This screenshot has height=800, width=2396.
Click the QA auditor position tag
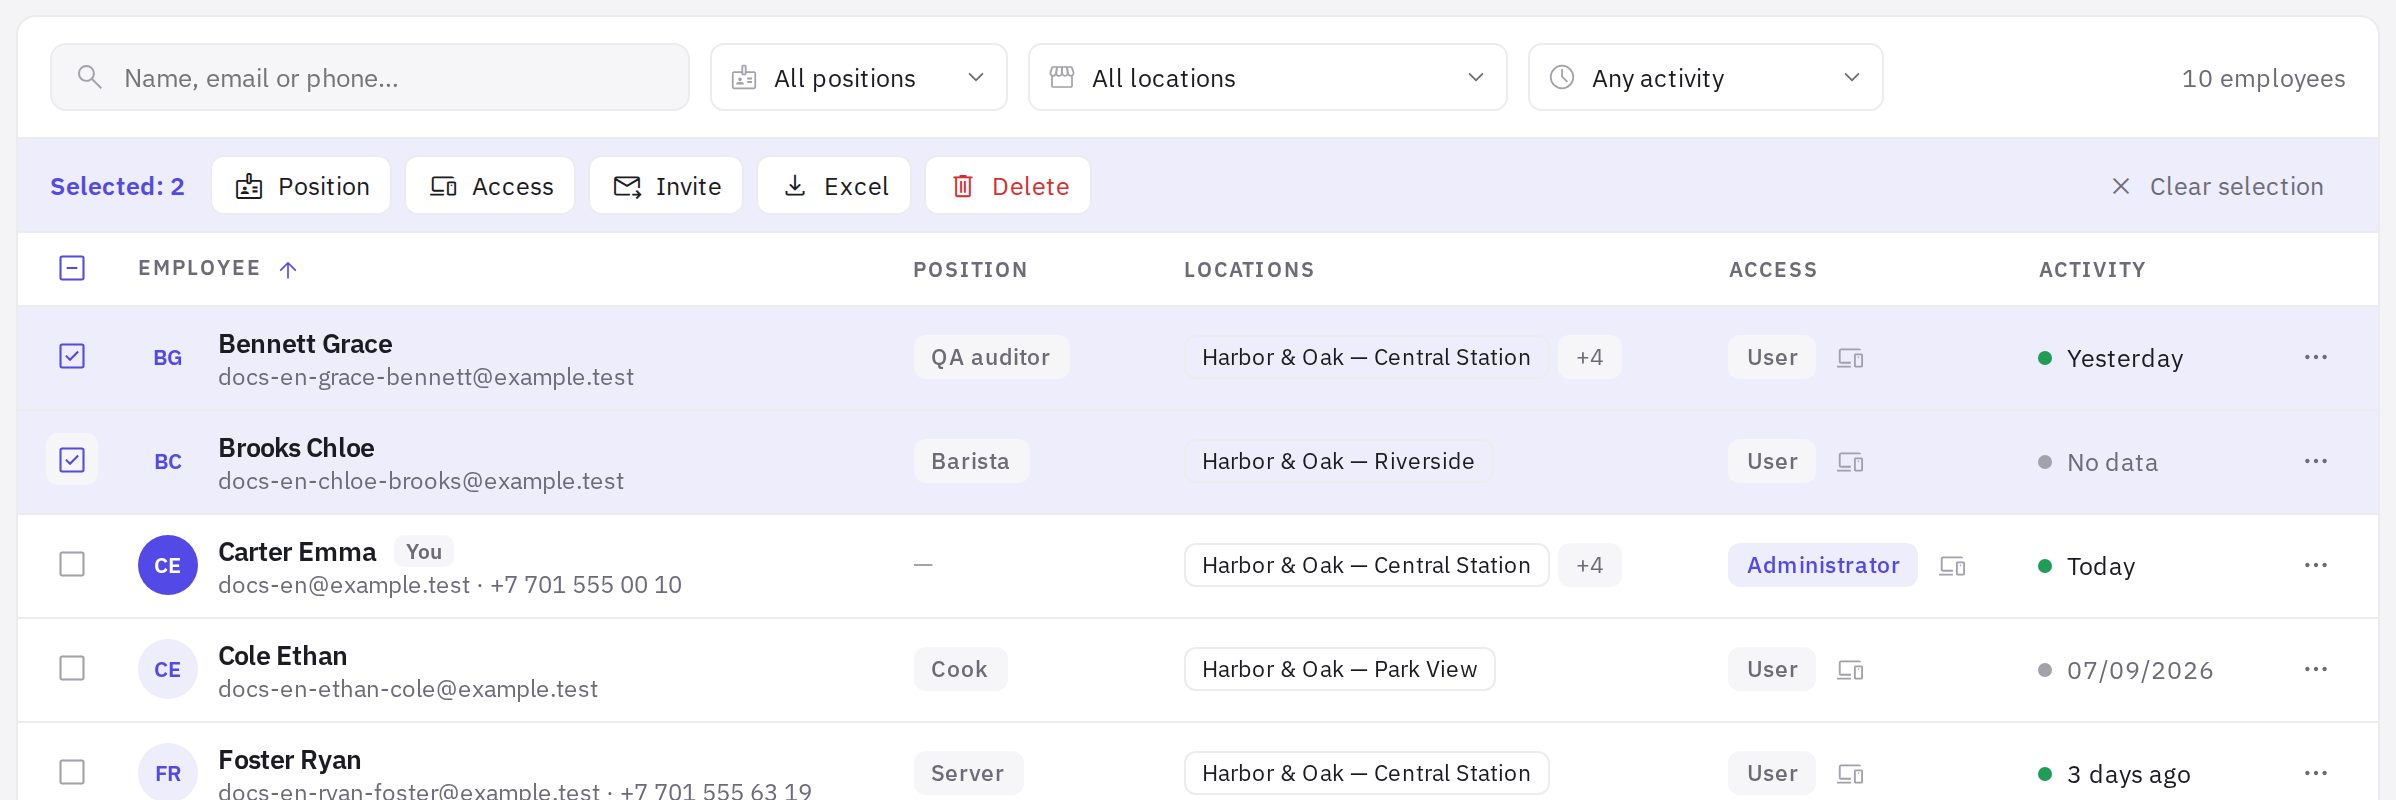[991, 357]
